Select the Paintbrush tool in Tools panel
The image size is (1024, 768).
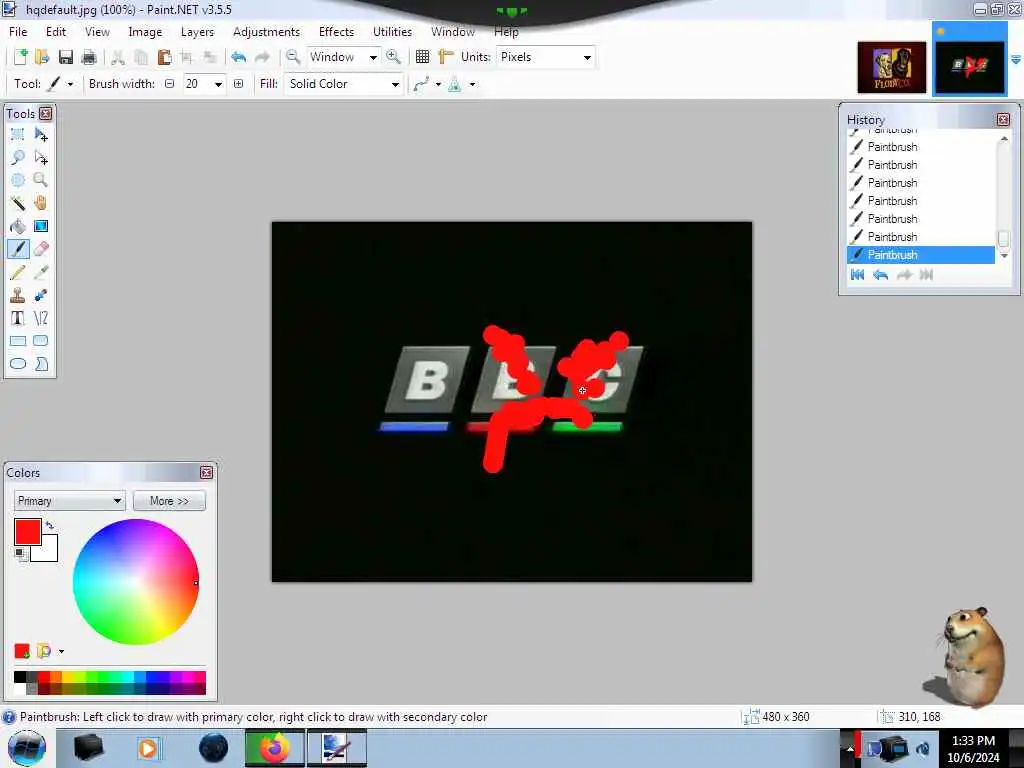[x=18, y=249]
